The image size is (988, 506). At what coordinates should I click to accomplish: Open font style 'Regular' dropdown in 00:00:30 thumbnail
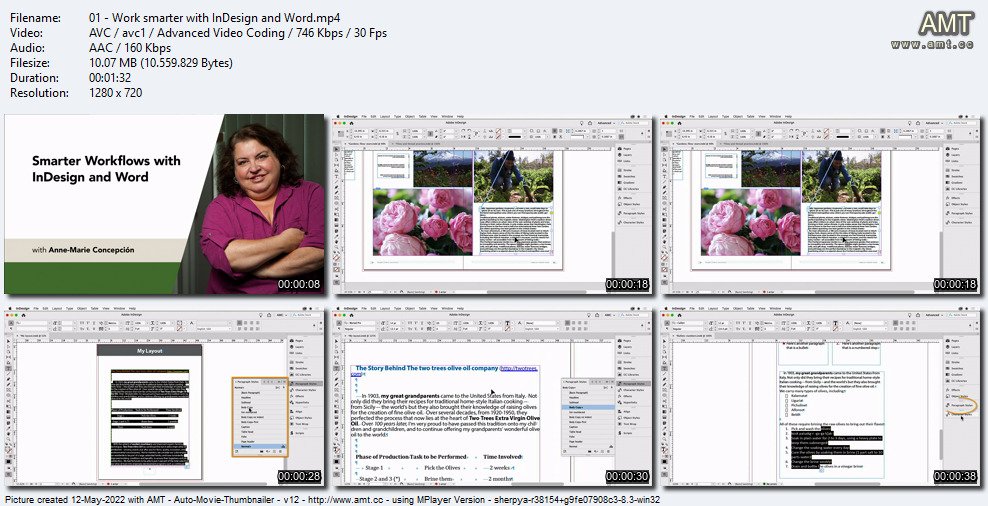360,329
